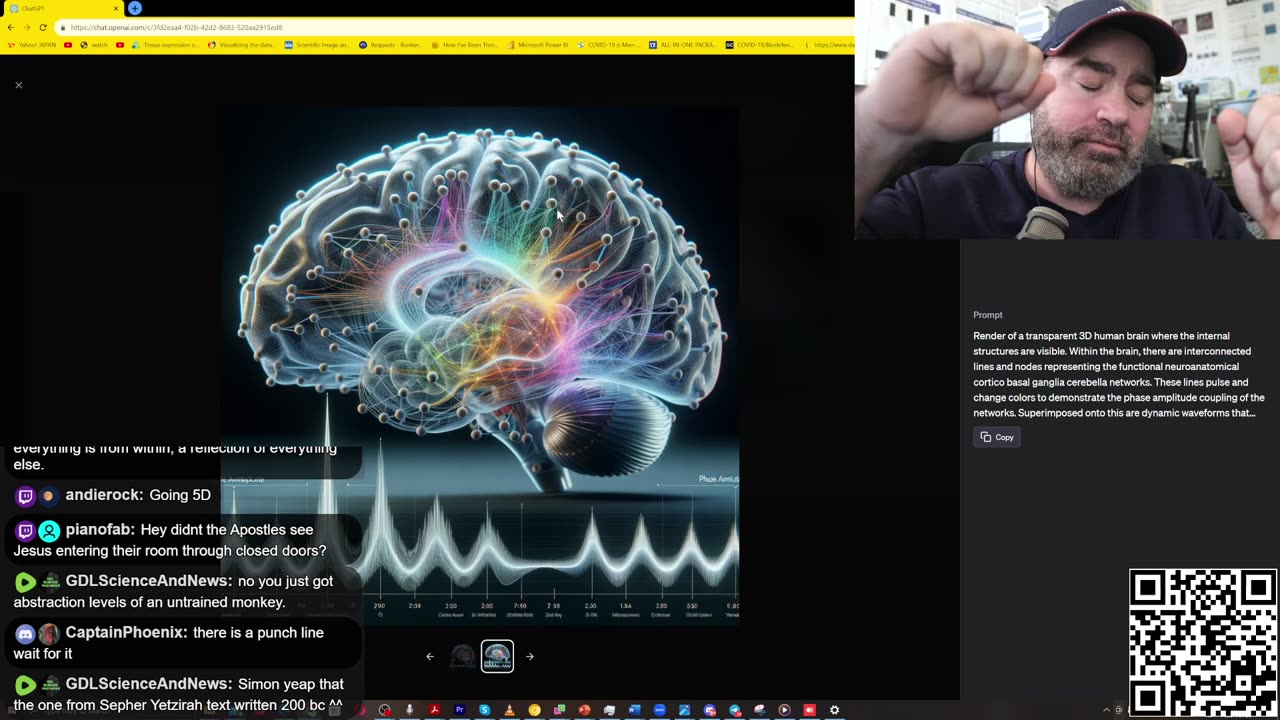Open the 'Visualizing the data...' bookmark
The image size is (1280, 720).
pyautogui.click(x=240, y=44)
